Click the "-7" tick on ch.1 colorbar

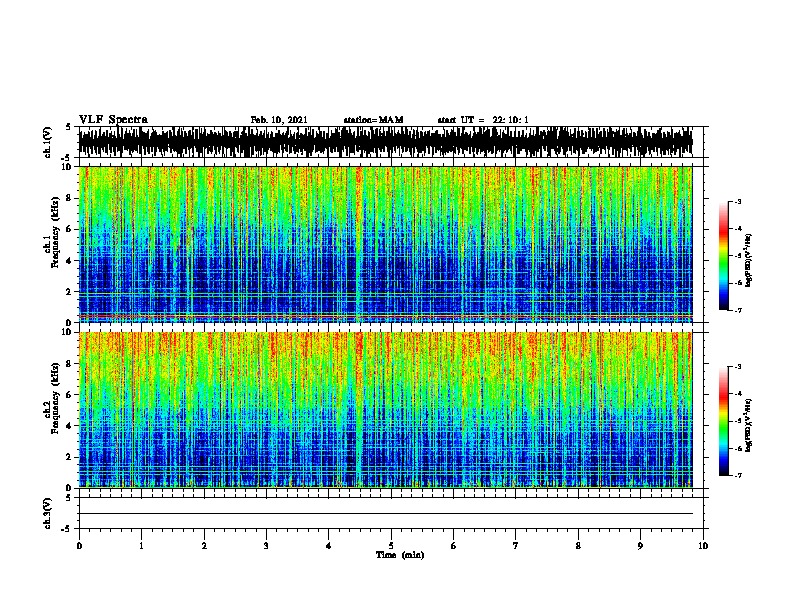point(737,310)
